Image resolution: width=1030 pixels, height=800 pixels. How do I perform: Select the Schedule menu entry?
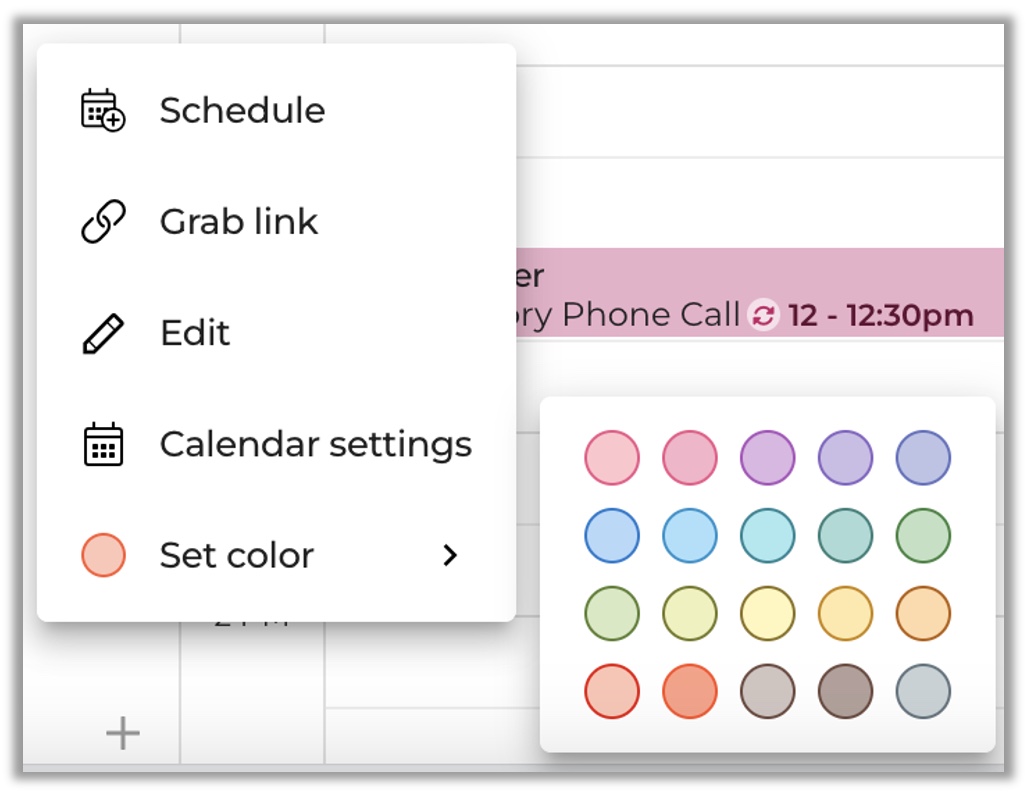[x=242, y=110]
